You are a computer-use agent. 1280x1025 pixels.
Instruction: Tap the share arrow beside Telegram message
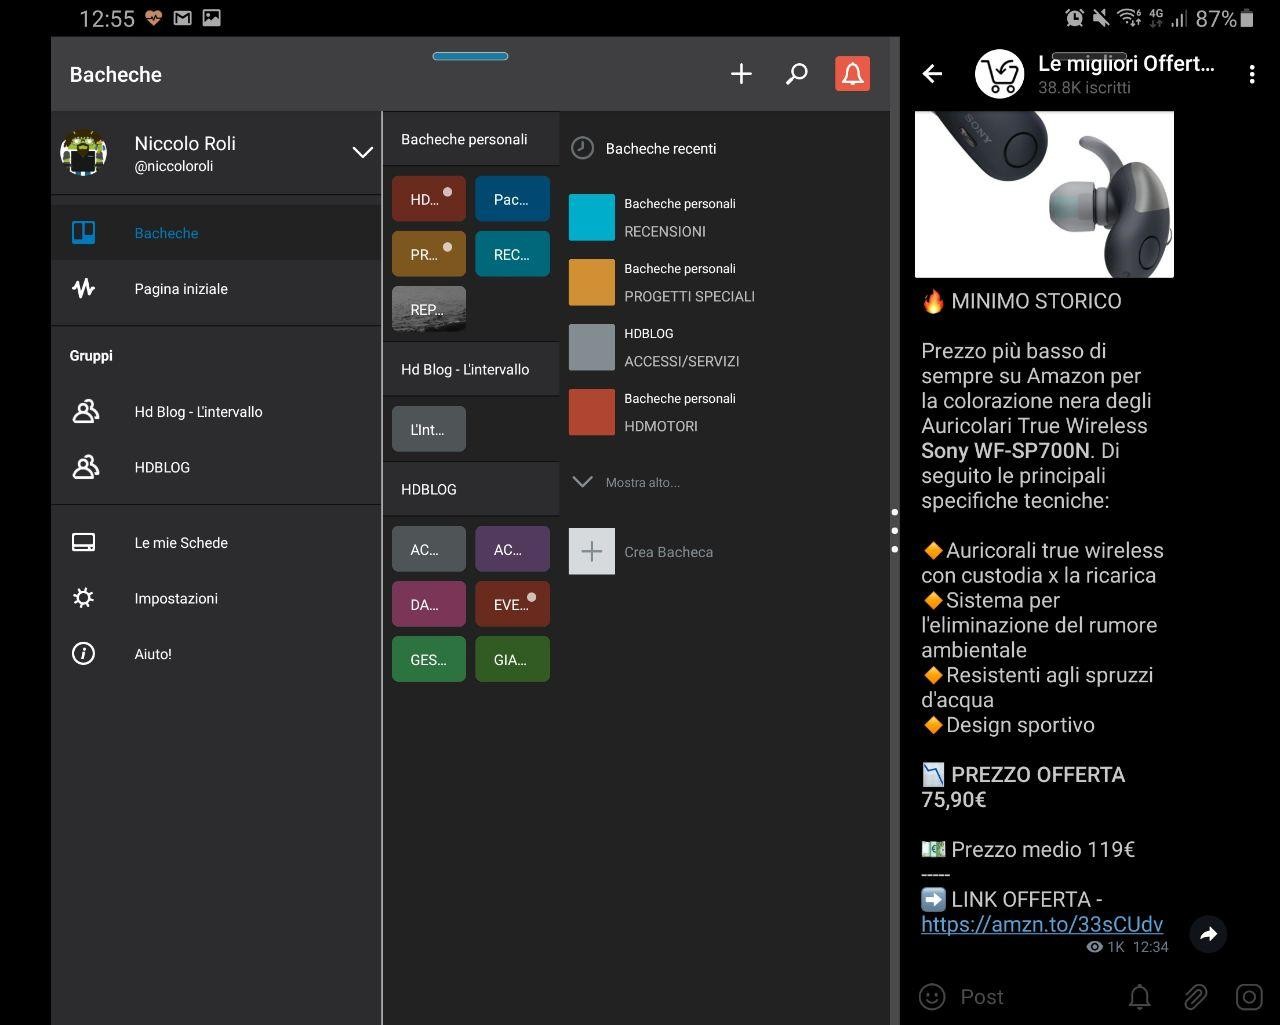(x=1208, y=934)
